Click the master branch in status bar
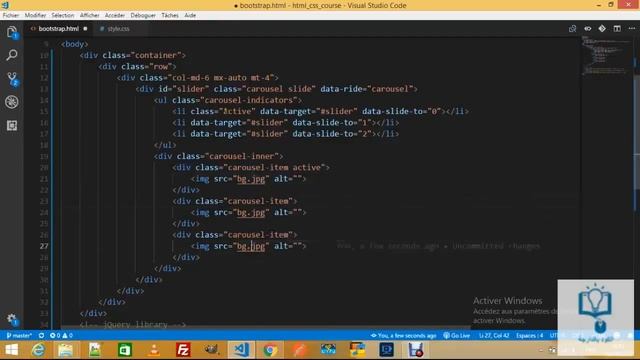Image resolution: width=640 pixels, height=360 pixels. [x=19, y=336]
